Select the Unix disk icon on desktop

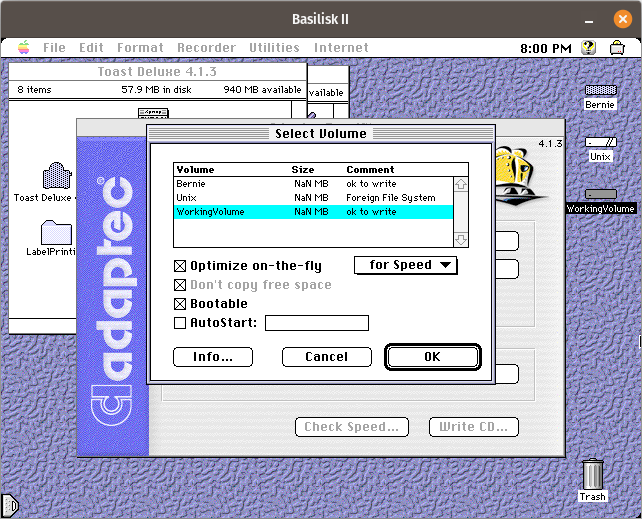(x=600, y=142)
